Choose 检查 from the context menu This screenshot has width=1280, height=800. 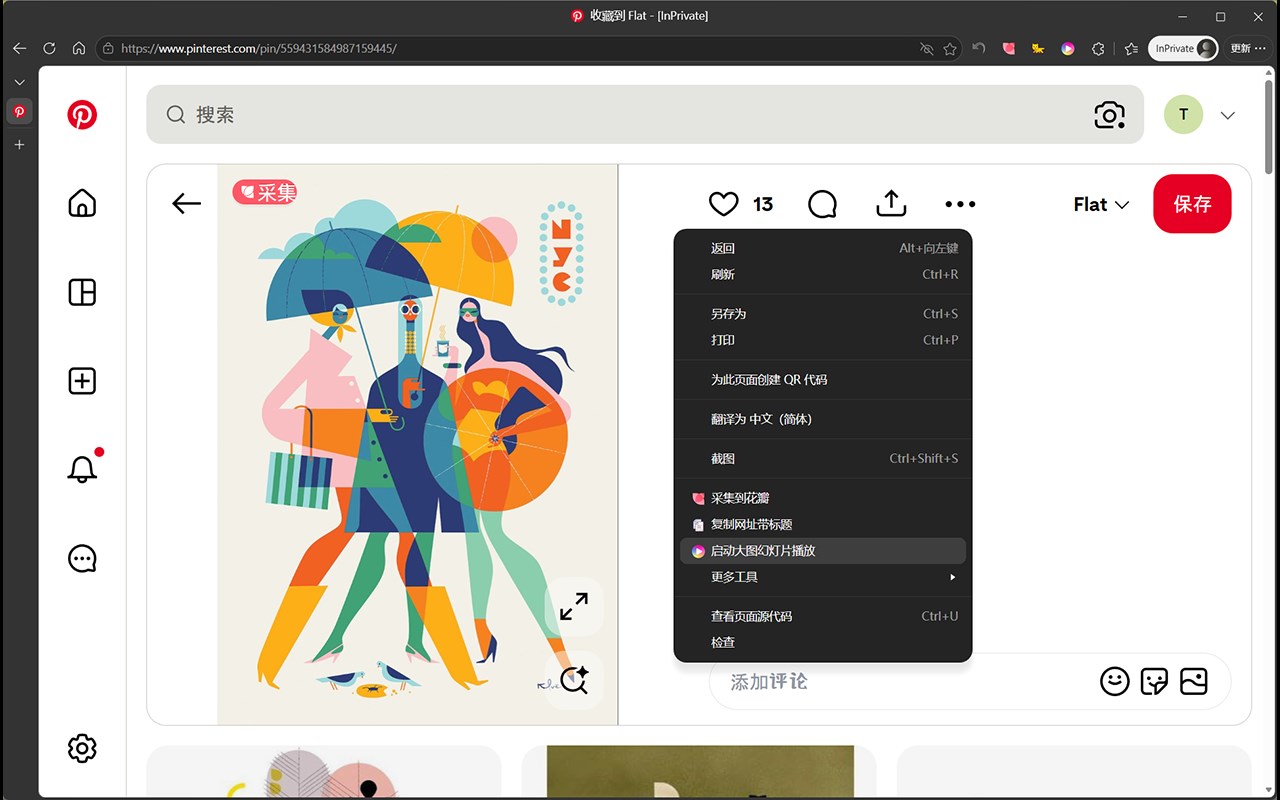pyautogui.click(x=823, y=642)
